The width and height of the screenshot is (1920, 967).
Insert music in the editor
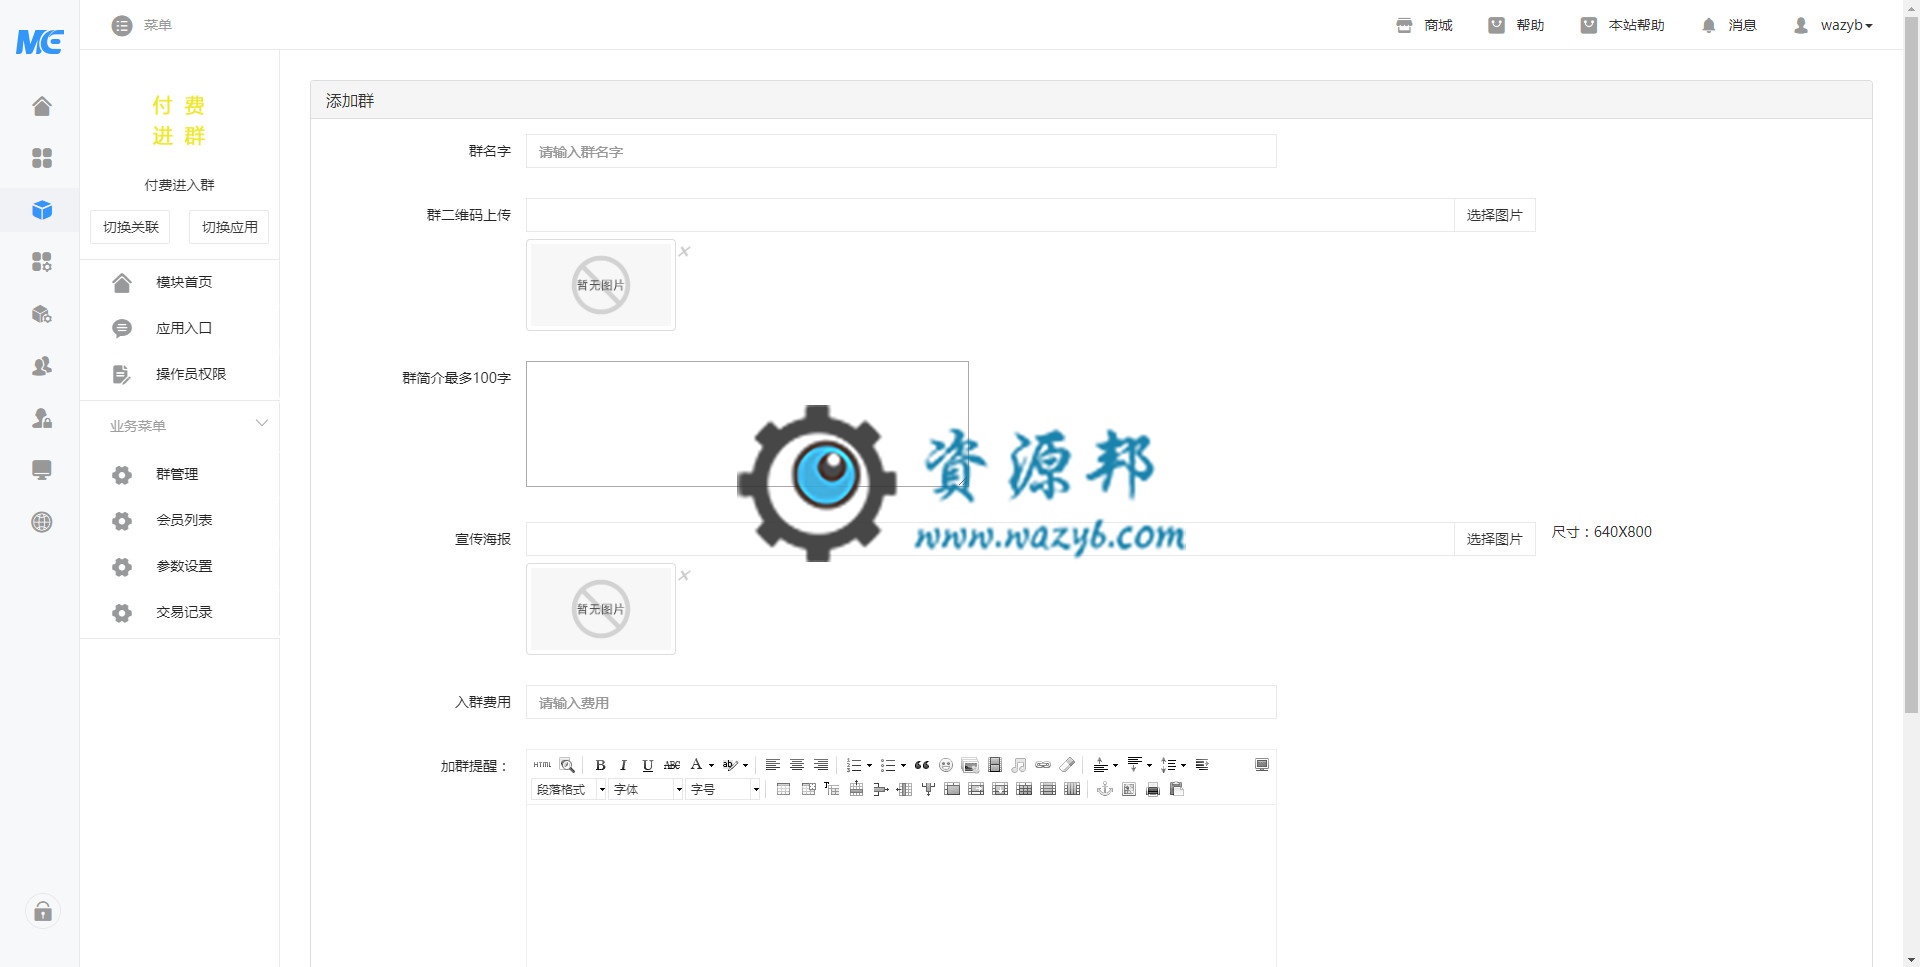coord(1018,765)
